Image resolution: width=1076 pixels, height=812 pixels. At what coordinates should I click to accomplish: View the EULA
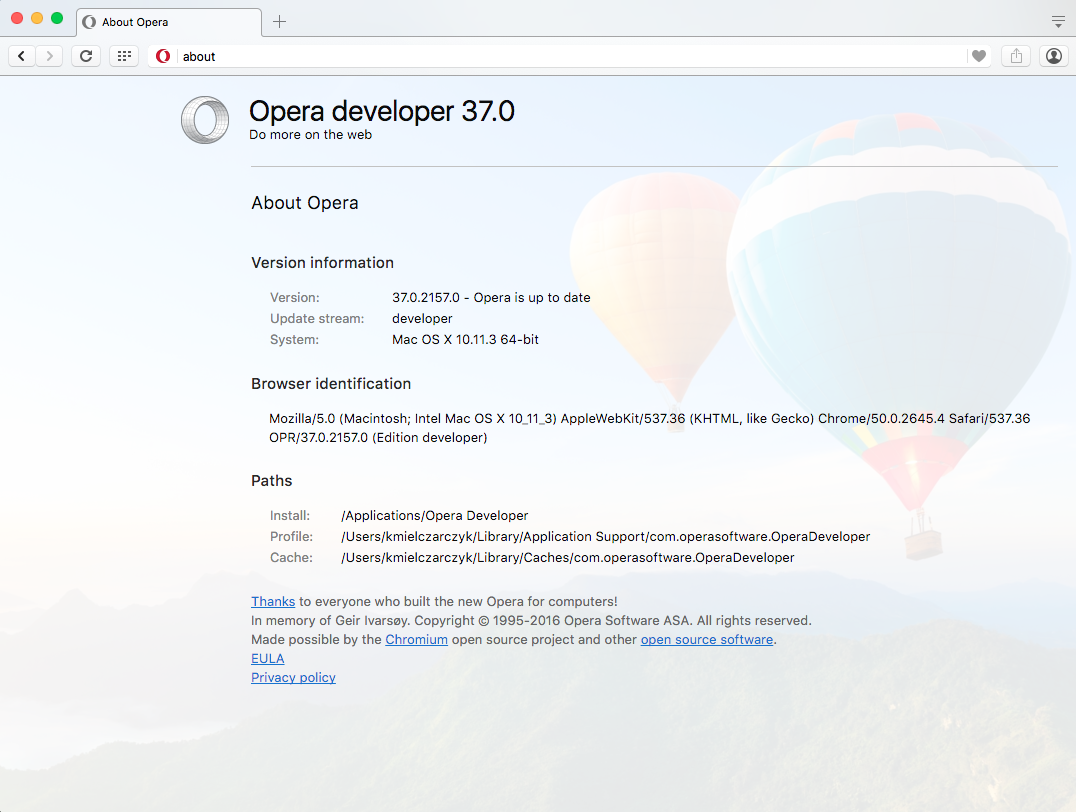point(267,658)
